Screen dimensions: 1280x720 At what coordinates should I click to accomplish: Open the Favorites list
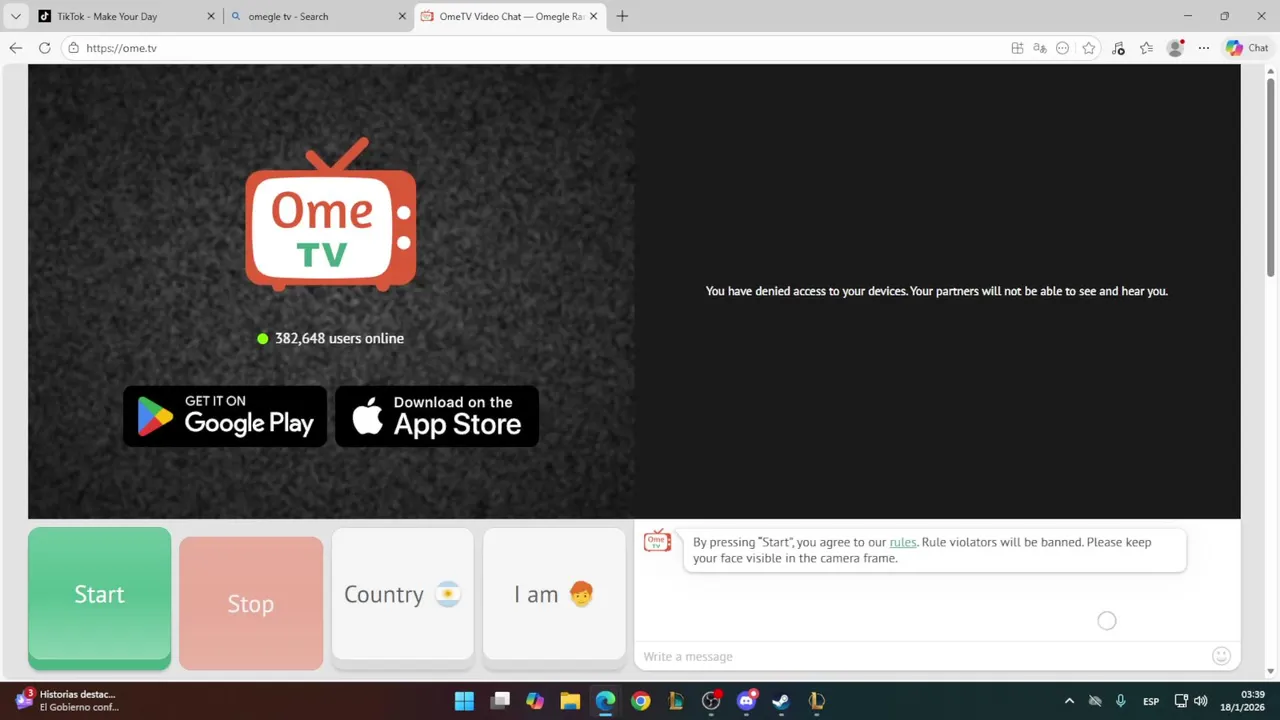click(x=1146, y=48)
